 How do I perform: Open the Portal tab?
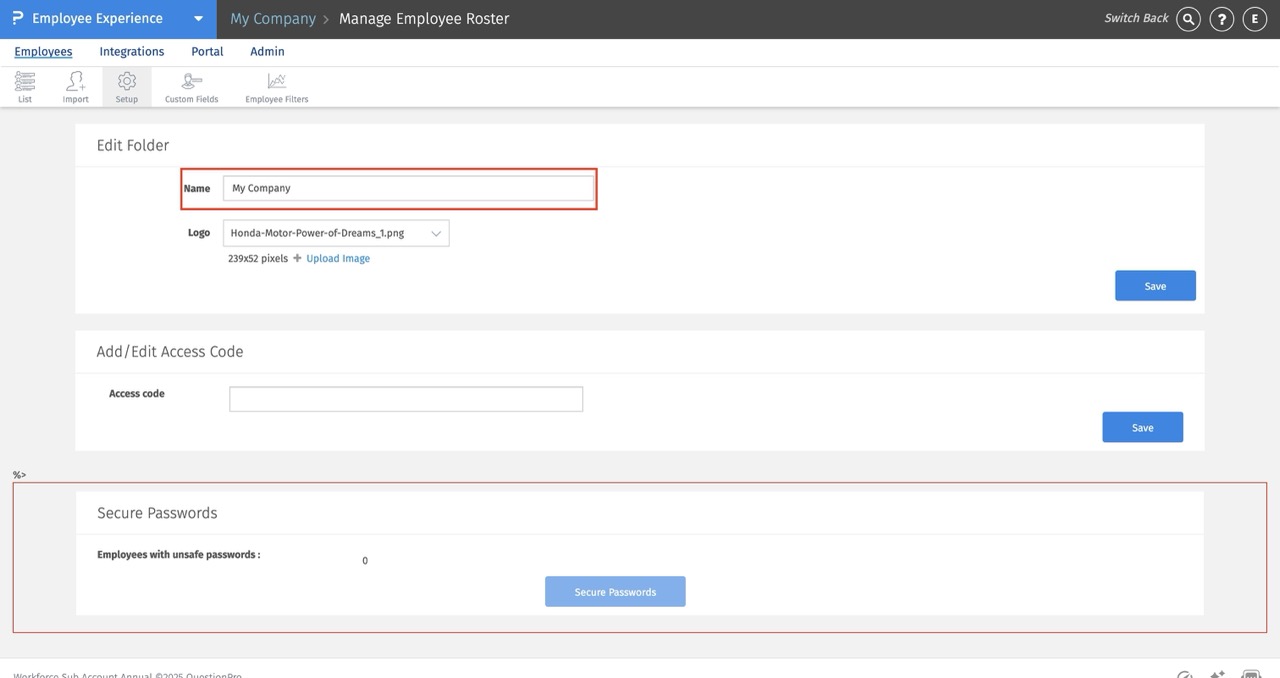click(x=207, y=51)
